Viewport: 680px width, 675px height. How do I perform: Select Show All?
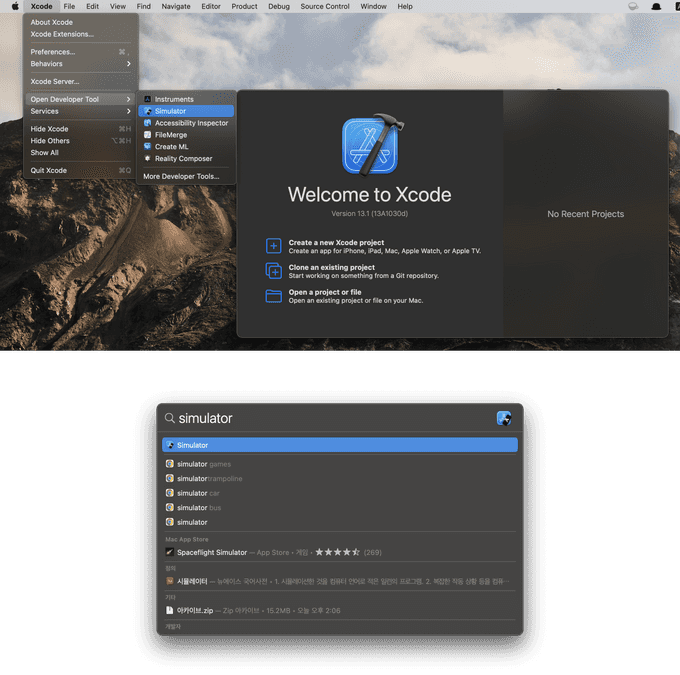tap(81, 153)
